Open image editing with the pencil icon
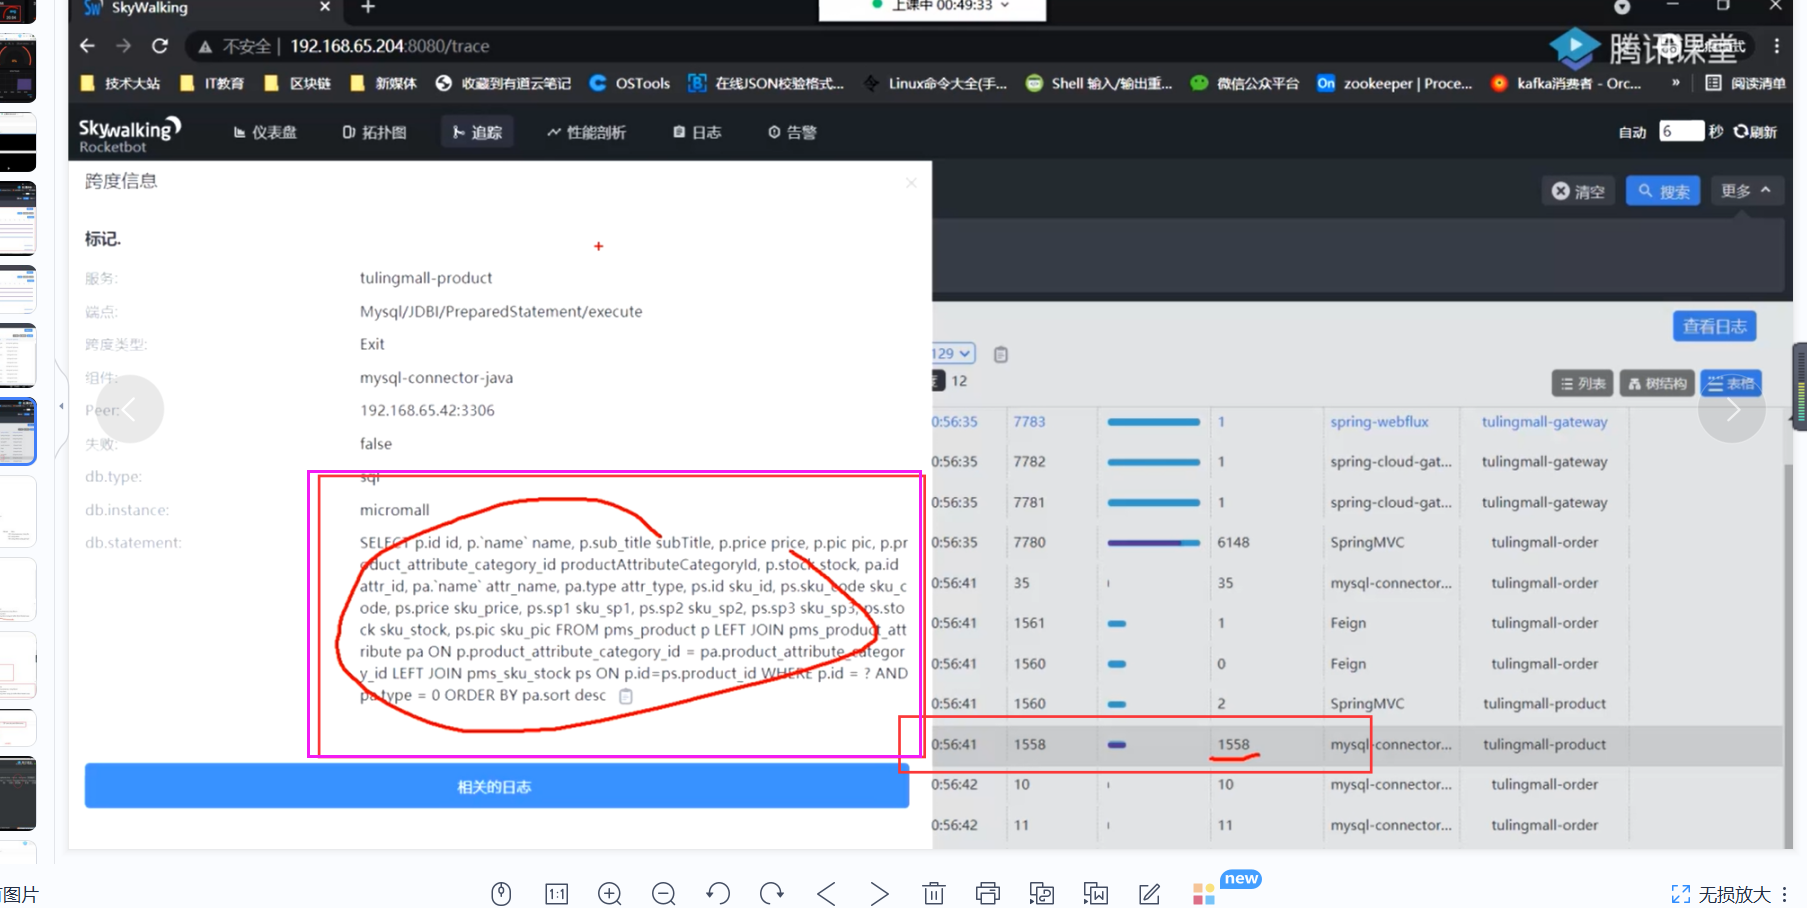This screenshot has height=908, width=1807. pos(1150,893)
